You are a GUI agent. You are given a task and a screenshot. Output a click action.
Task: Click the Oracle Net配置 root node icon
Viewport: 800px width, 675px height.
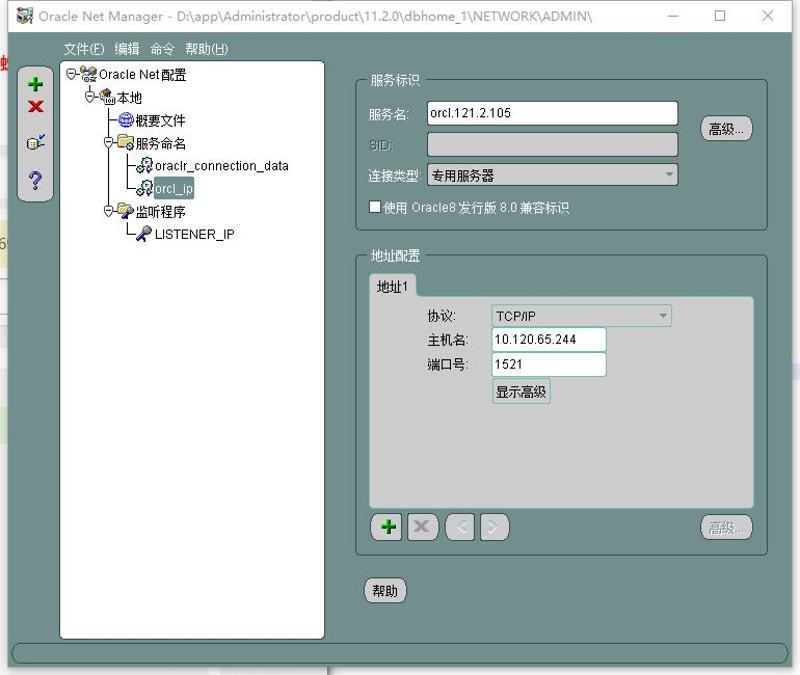[x=88, y=74]
